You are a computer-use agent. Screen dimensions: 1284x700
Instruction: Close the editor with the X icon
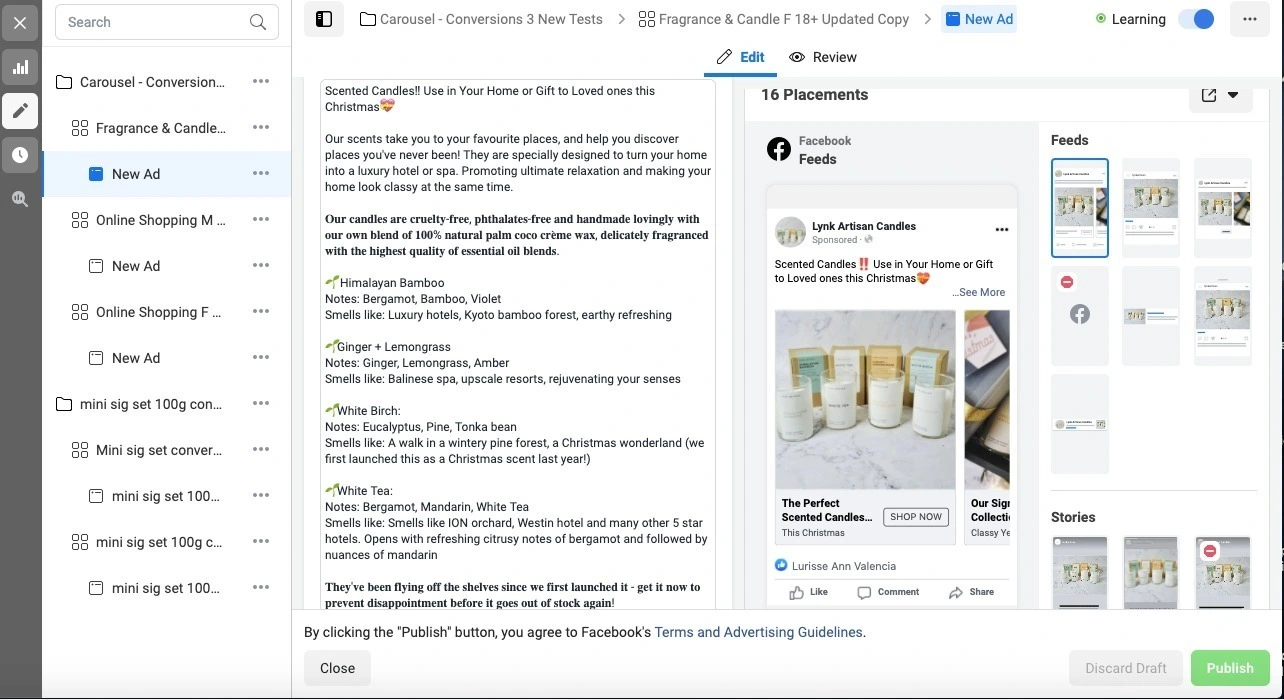[x=20, y=23]
